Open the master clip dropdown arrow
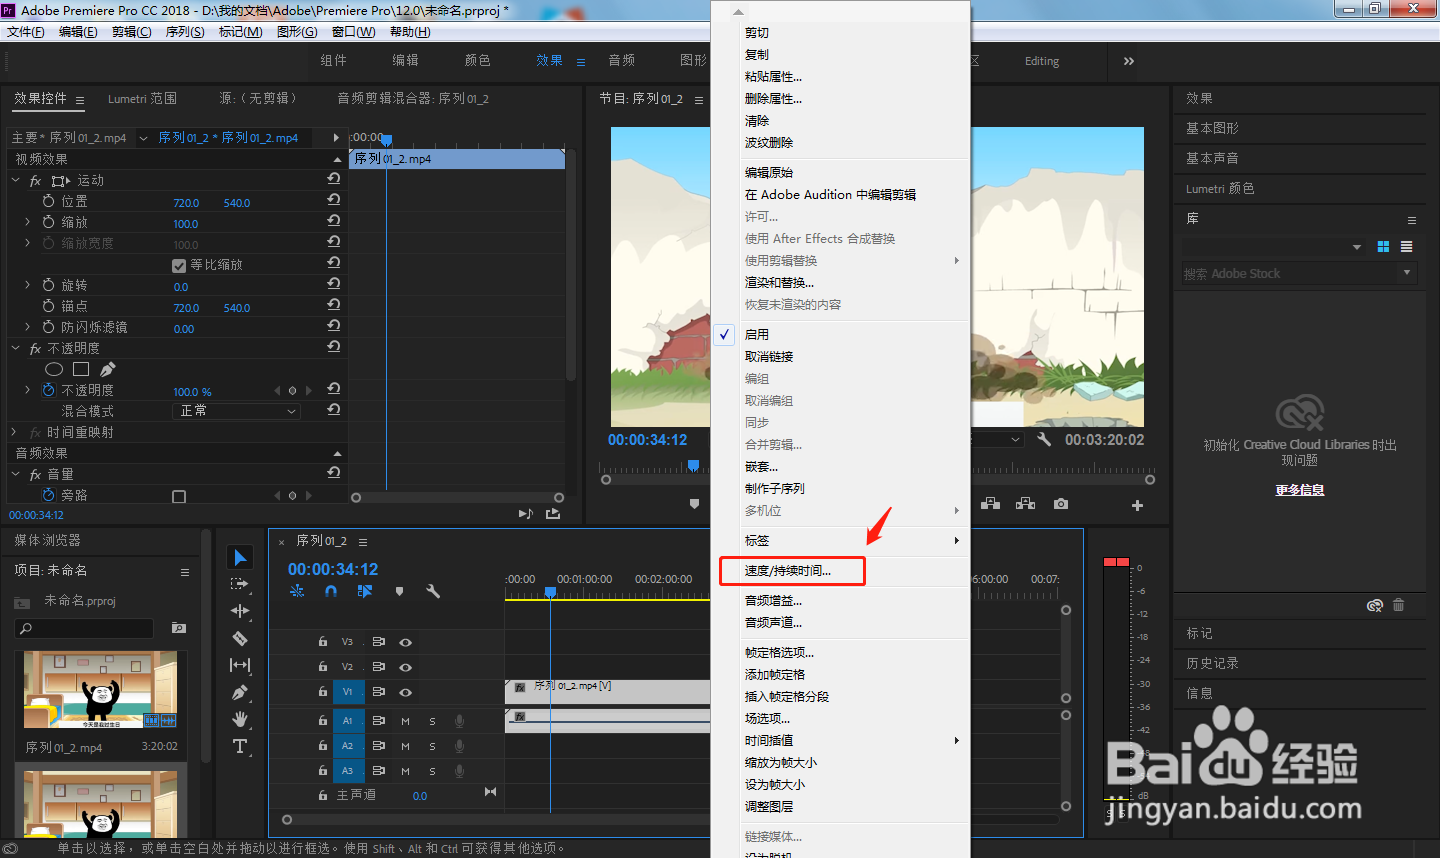1440x858 pixels. [143, 138]
